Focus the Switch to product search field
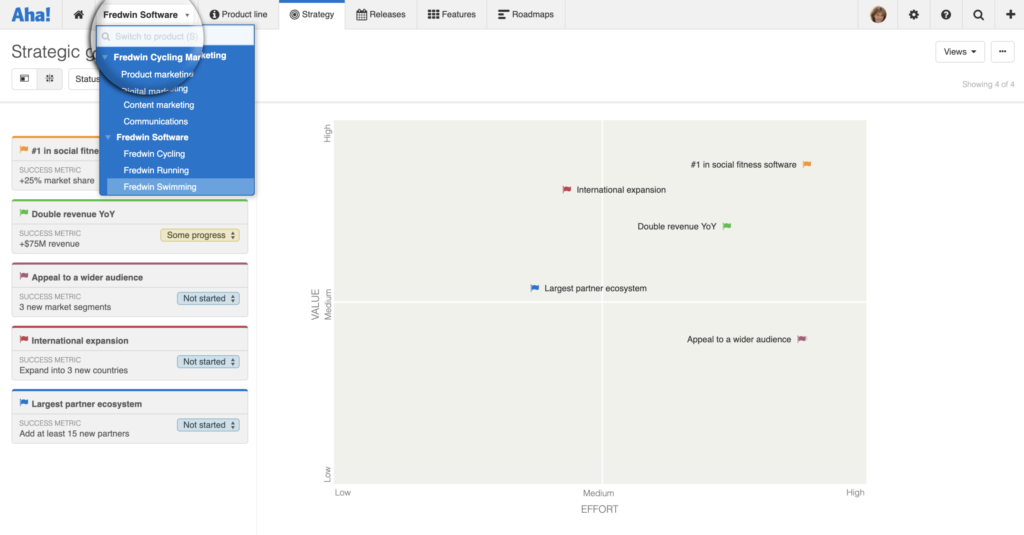Screen dimensions: 1024x535 click(176, 37)
